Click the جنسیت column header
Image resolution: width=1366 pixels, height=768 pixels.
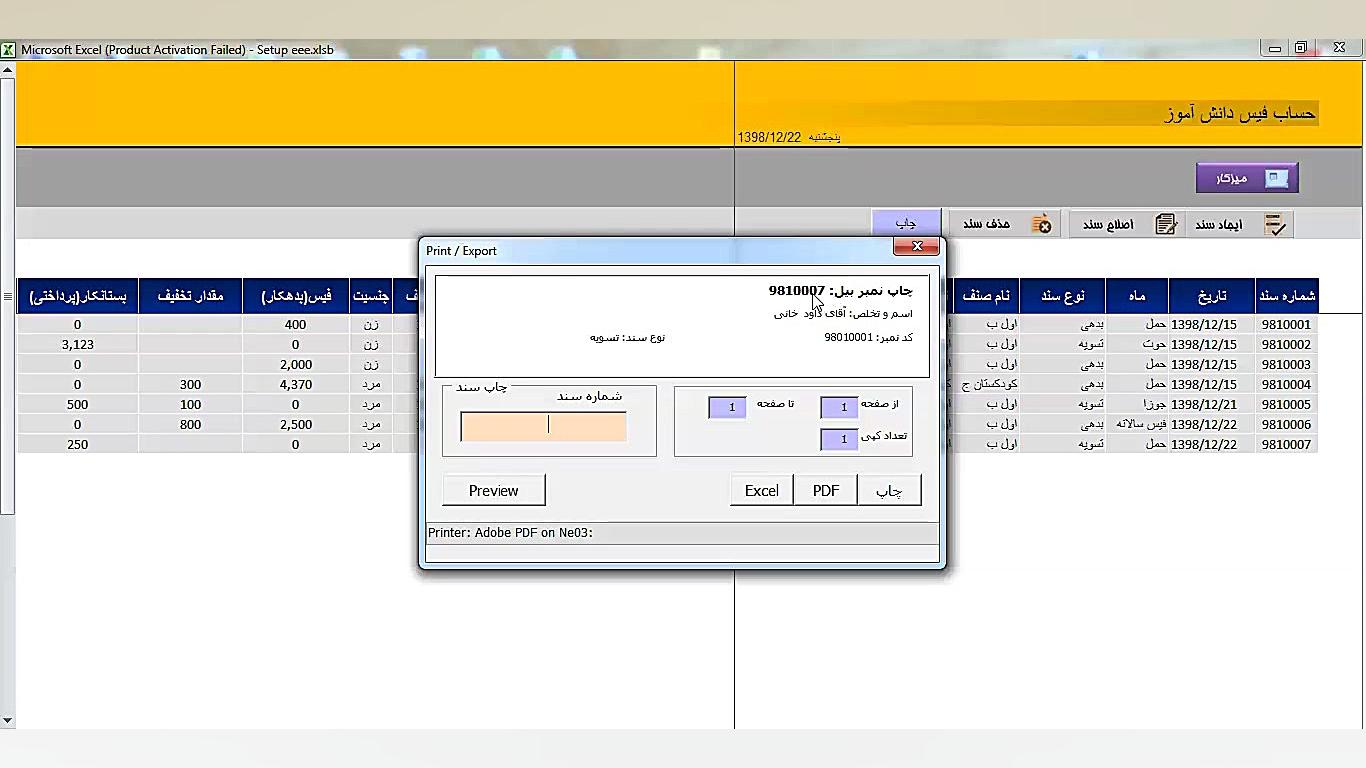pos(370,296)
